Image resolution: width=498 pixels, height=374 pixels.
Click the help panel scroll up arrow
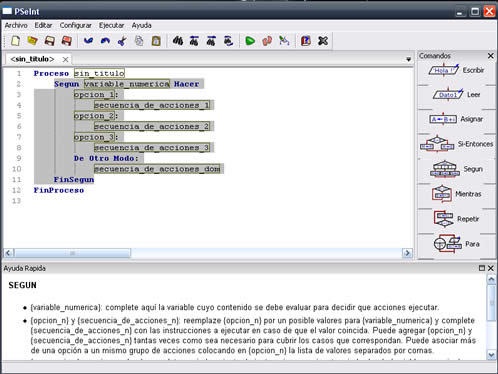pos(491,279)
